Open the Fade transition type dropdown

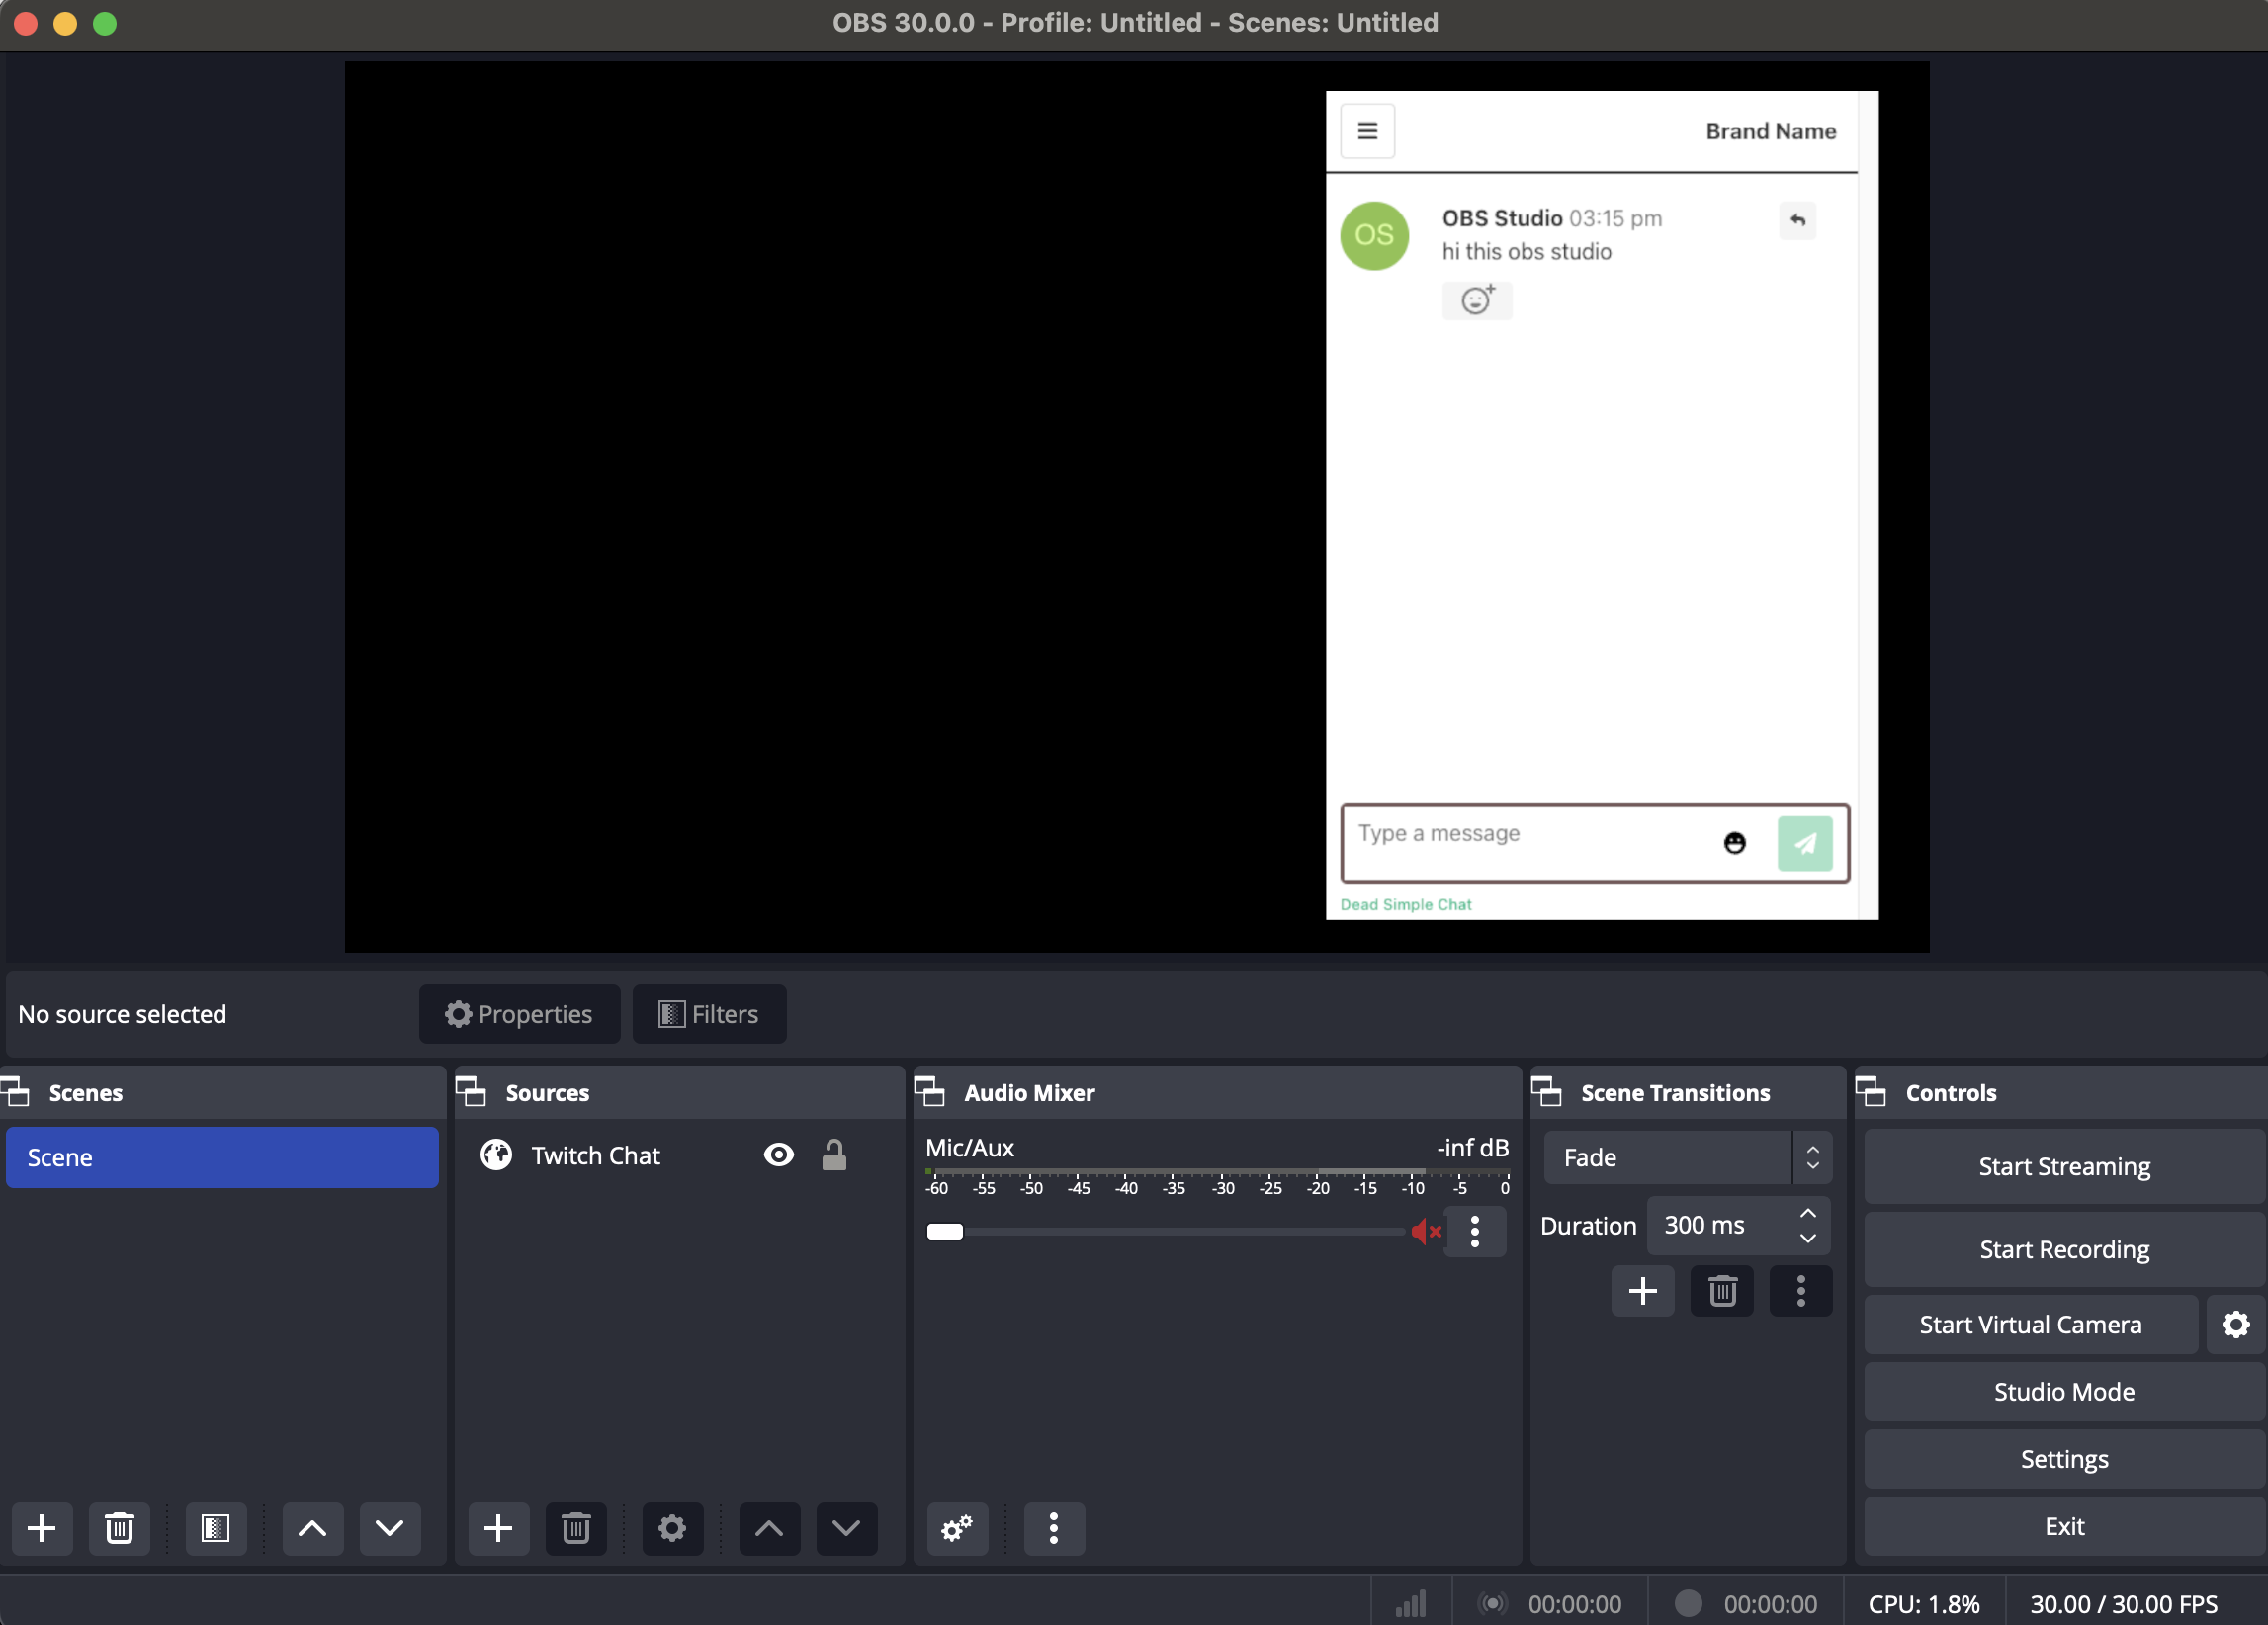click(1679, 1157)
